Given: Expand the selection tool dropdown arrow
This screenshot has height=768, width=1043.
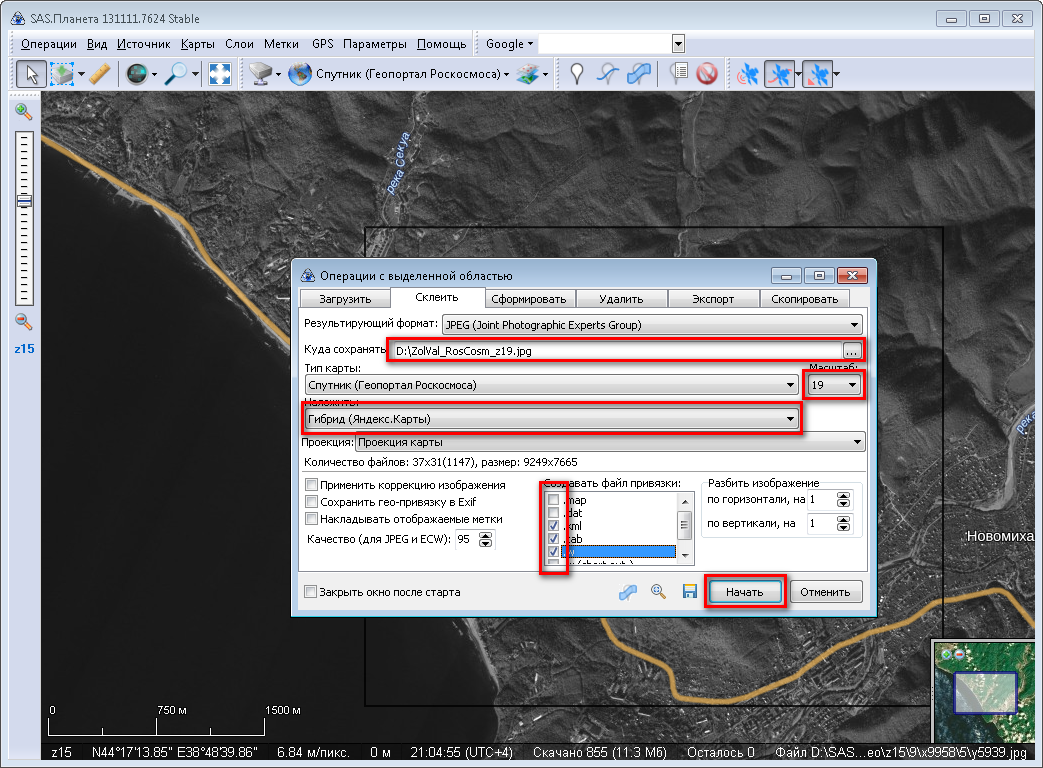Looking at the screenshot, I should [x=81, y=74].
